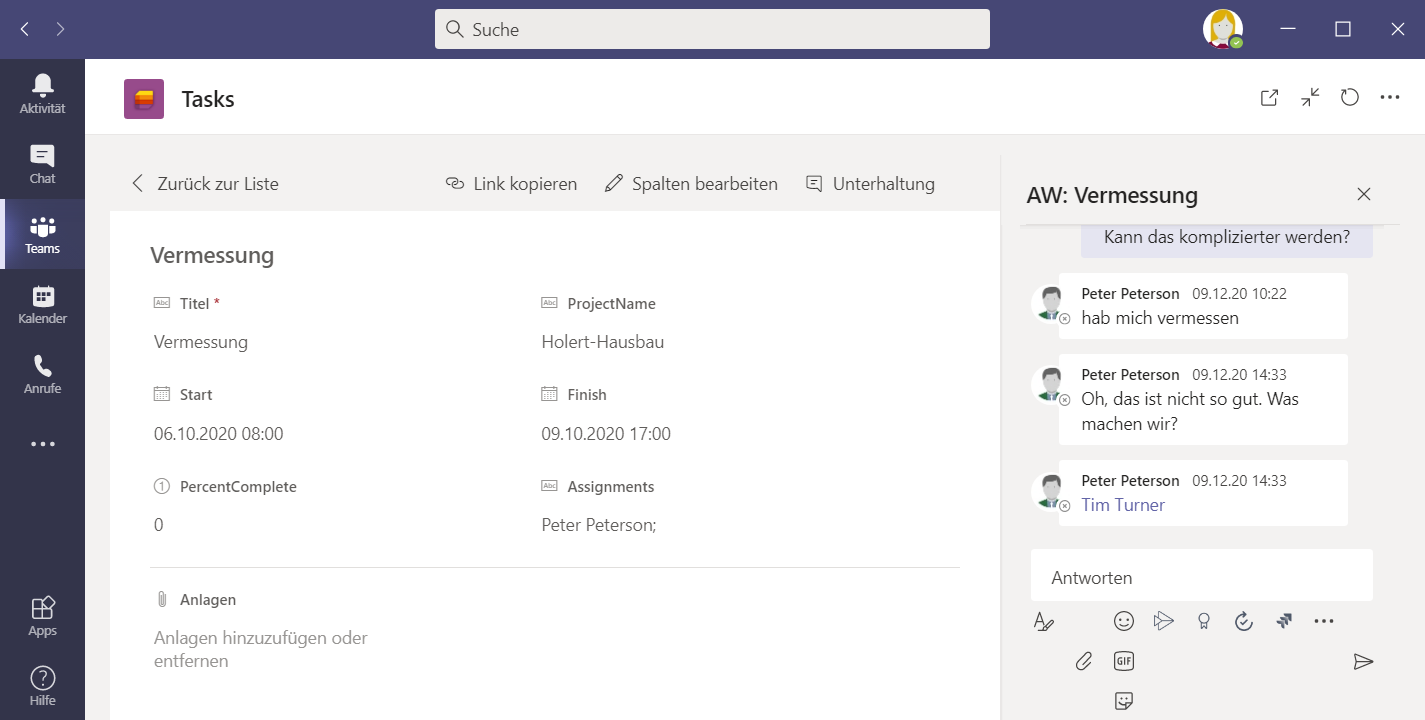
Task: Reload the Tasks tab
Action: pyautogui.click(x=1350, y=97)
